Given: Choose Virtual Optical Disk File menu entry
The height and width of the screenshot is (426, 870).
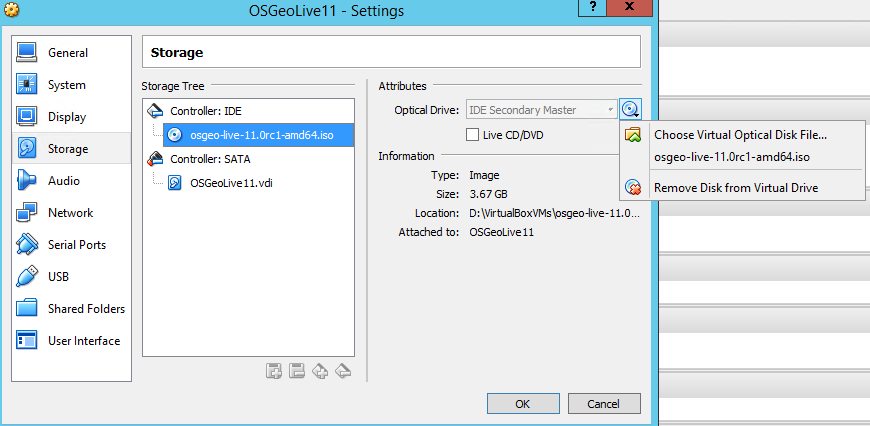Looking at the screenshot, I should pyautogui.click(x=742, y=135).
